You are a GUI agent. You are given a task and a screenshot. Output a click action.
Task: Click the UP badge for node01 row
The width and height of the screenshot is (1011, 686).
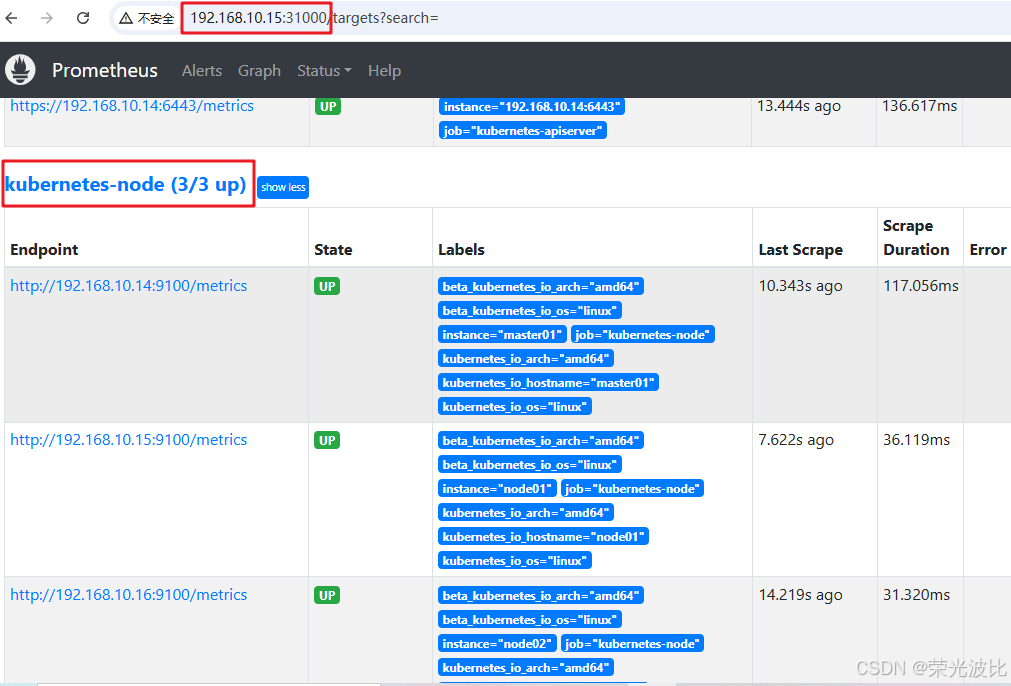(x=327, y=440)
